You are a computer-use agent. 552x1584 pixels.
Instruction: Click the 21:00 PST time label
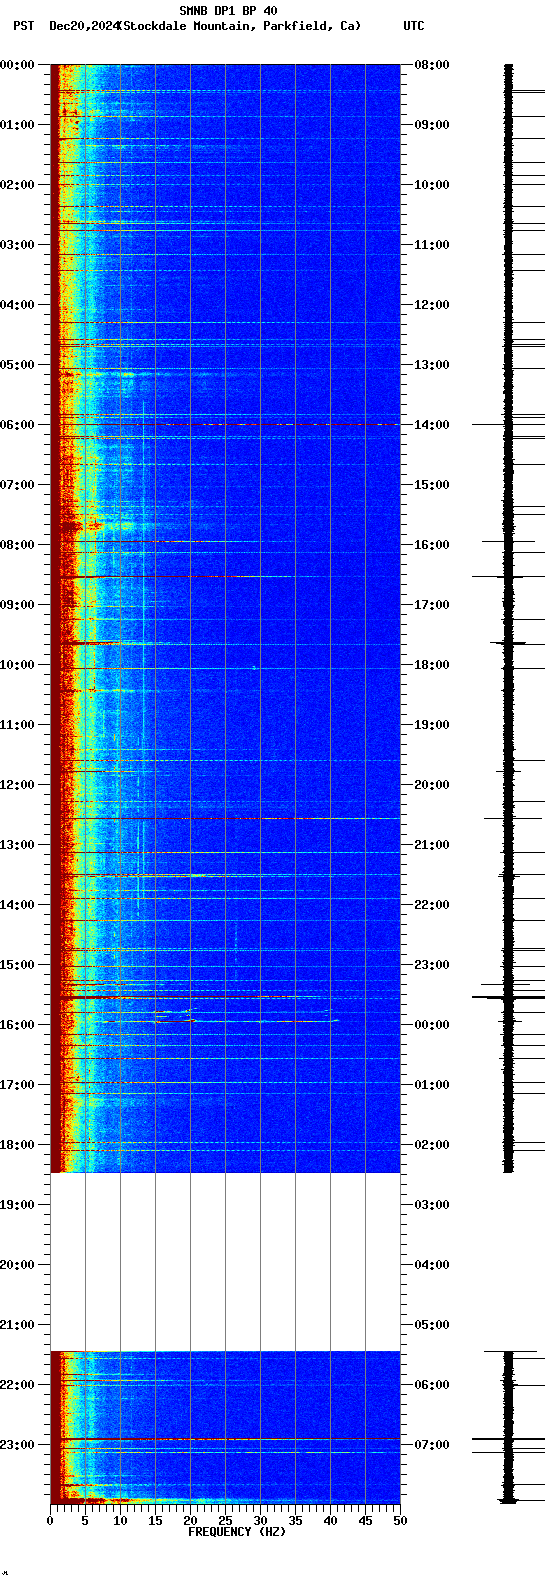click(17, 1325)
